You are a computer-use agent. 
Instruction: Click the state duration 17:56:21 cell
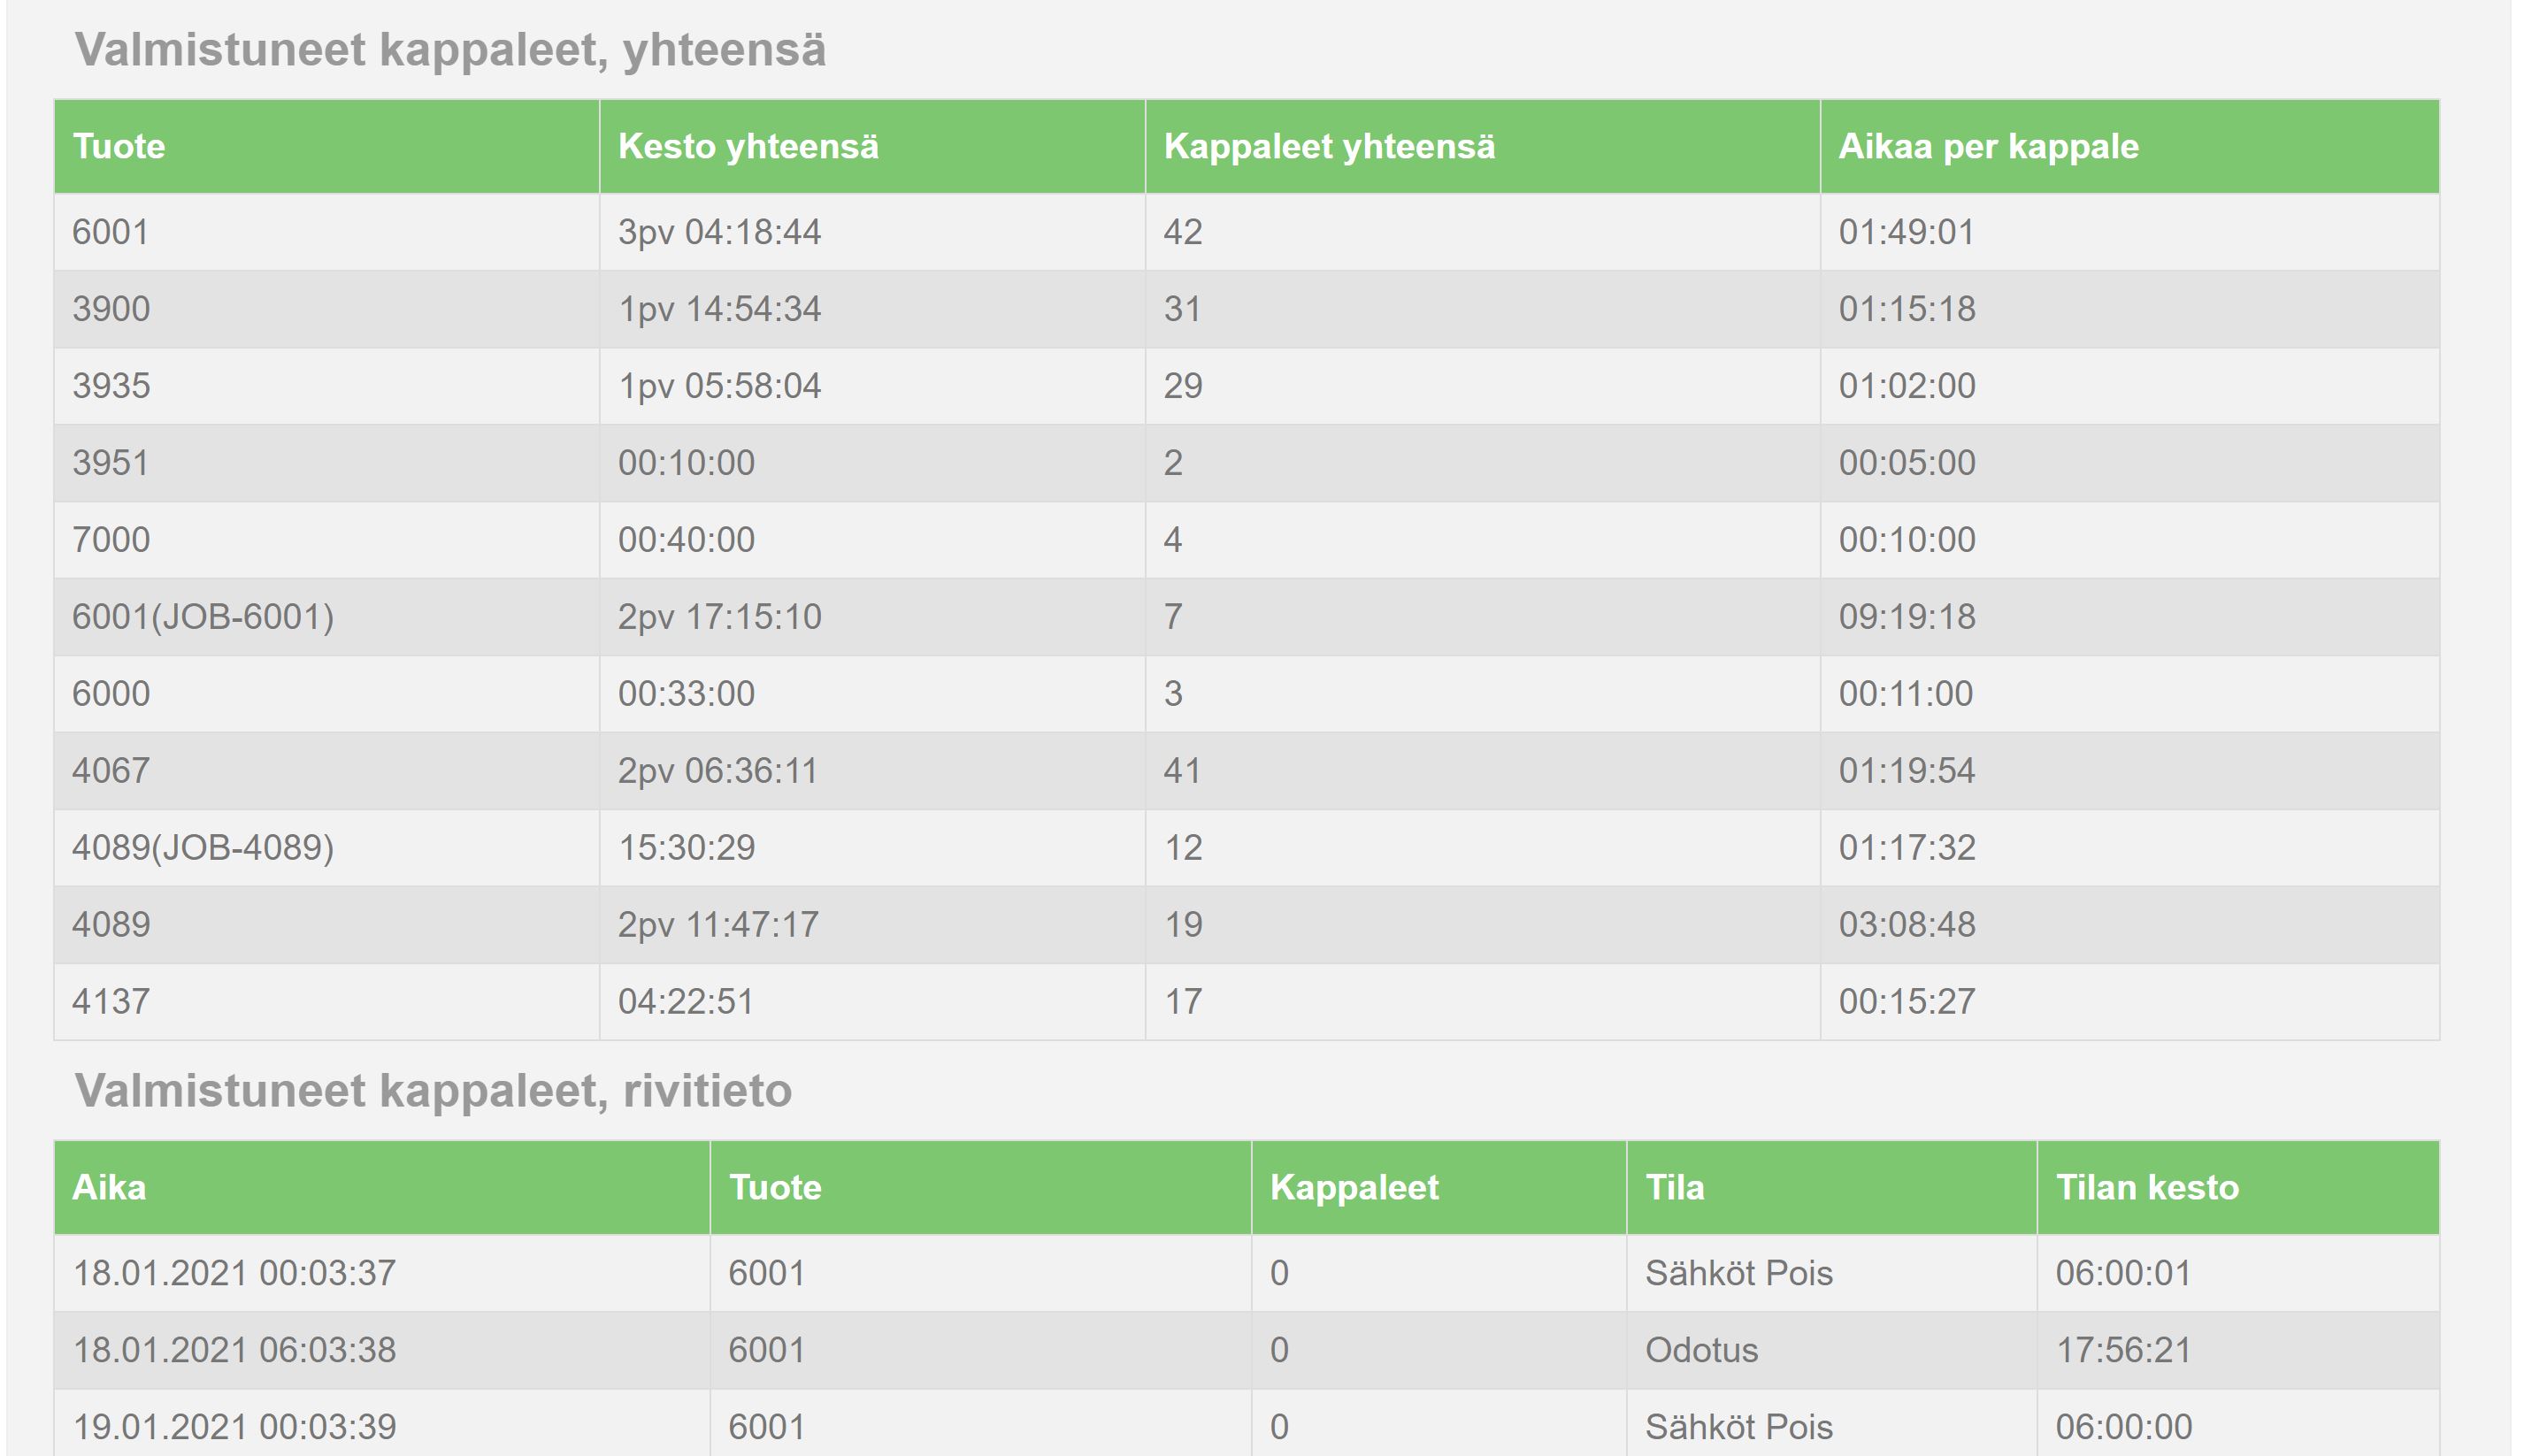pos(2123,1350)
